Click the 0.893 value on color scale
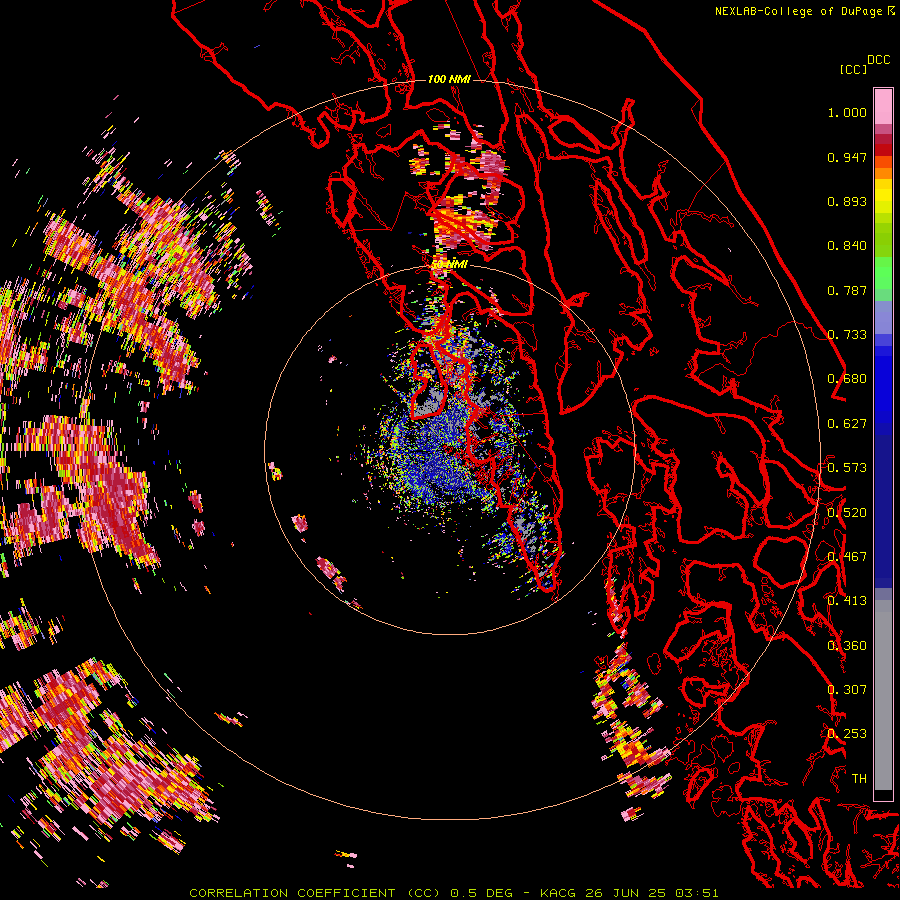This screenshot has width=900, height=900. click(x=847, y=201)
